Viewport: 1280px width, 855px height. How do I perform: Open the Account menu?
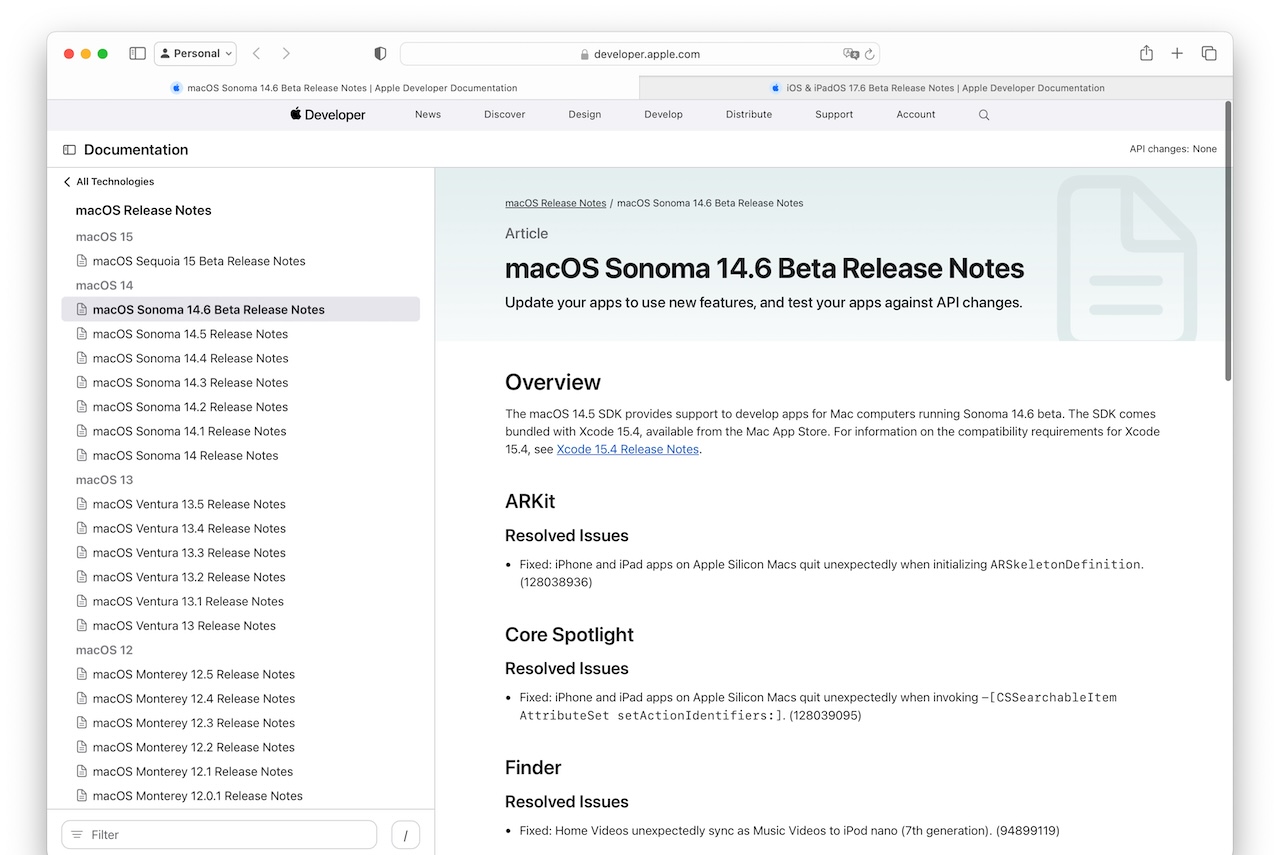pos(916,115)
